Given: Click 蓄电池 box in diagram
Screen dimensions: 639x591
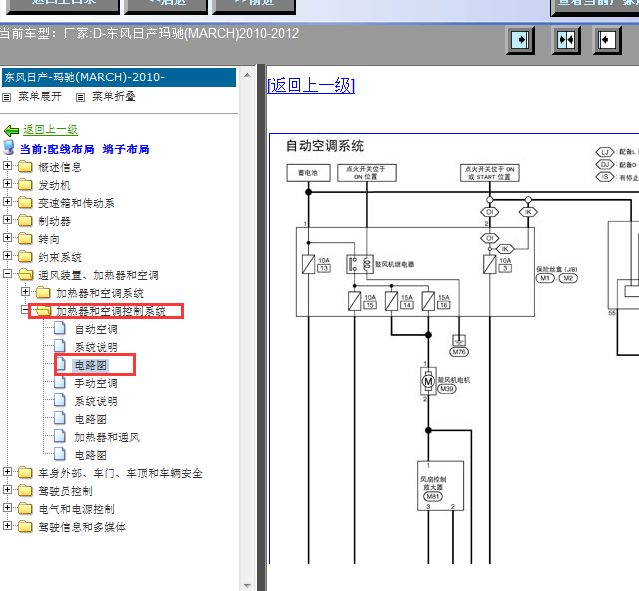Looking at the screenshot, I should [308, 173].
